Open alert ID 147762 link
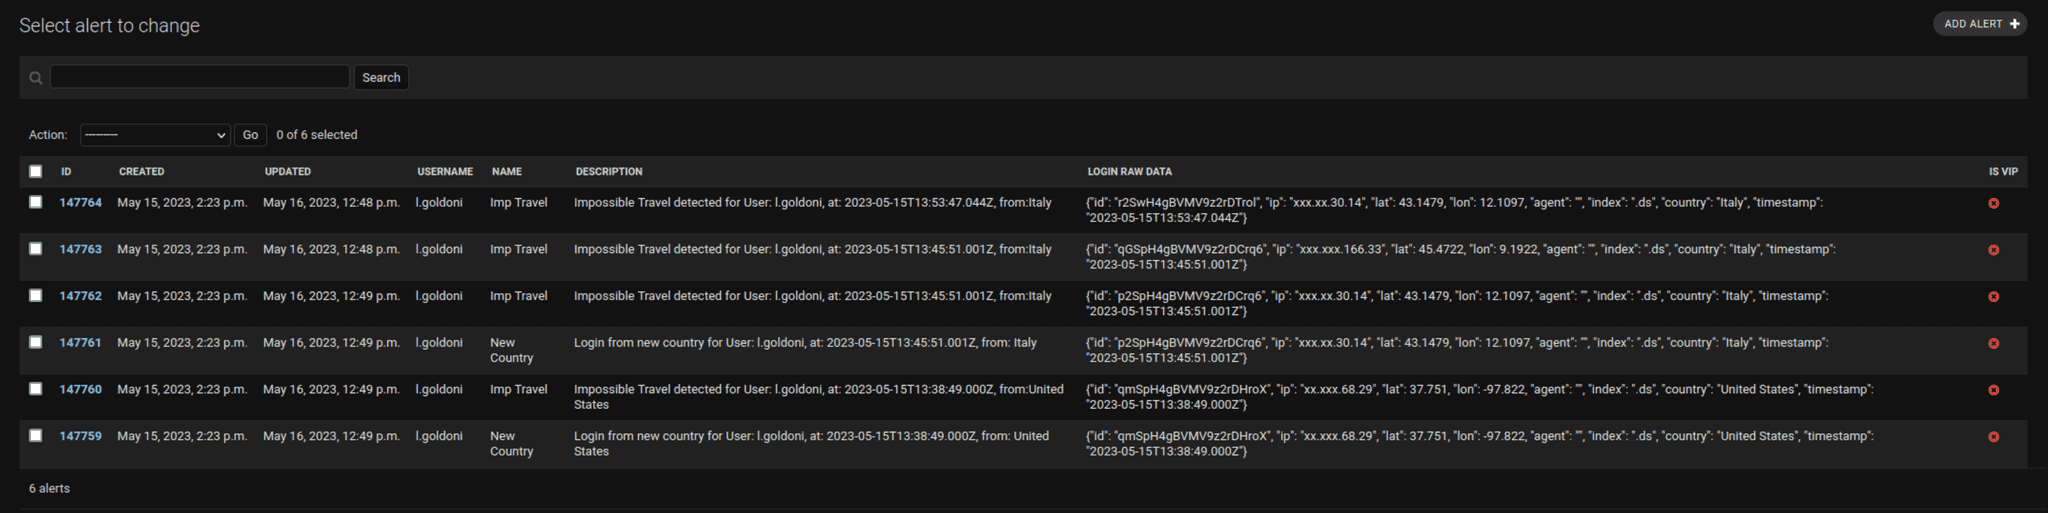Image resolution: width=2048 pixels, height=513 pixels. [x=80, y=296]
